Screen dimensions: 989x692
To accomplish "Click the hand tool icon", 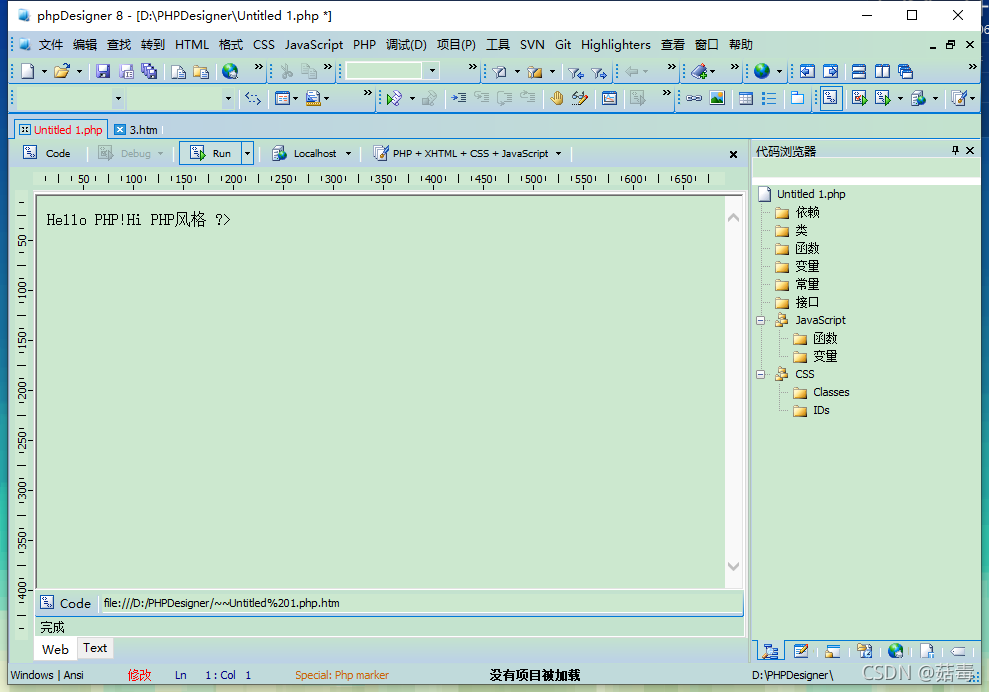I will 557,98.
